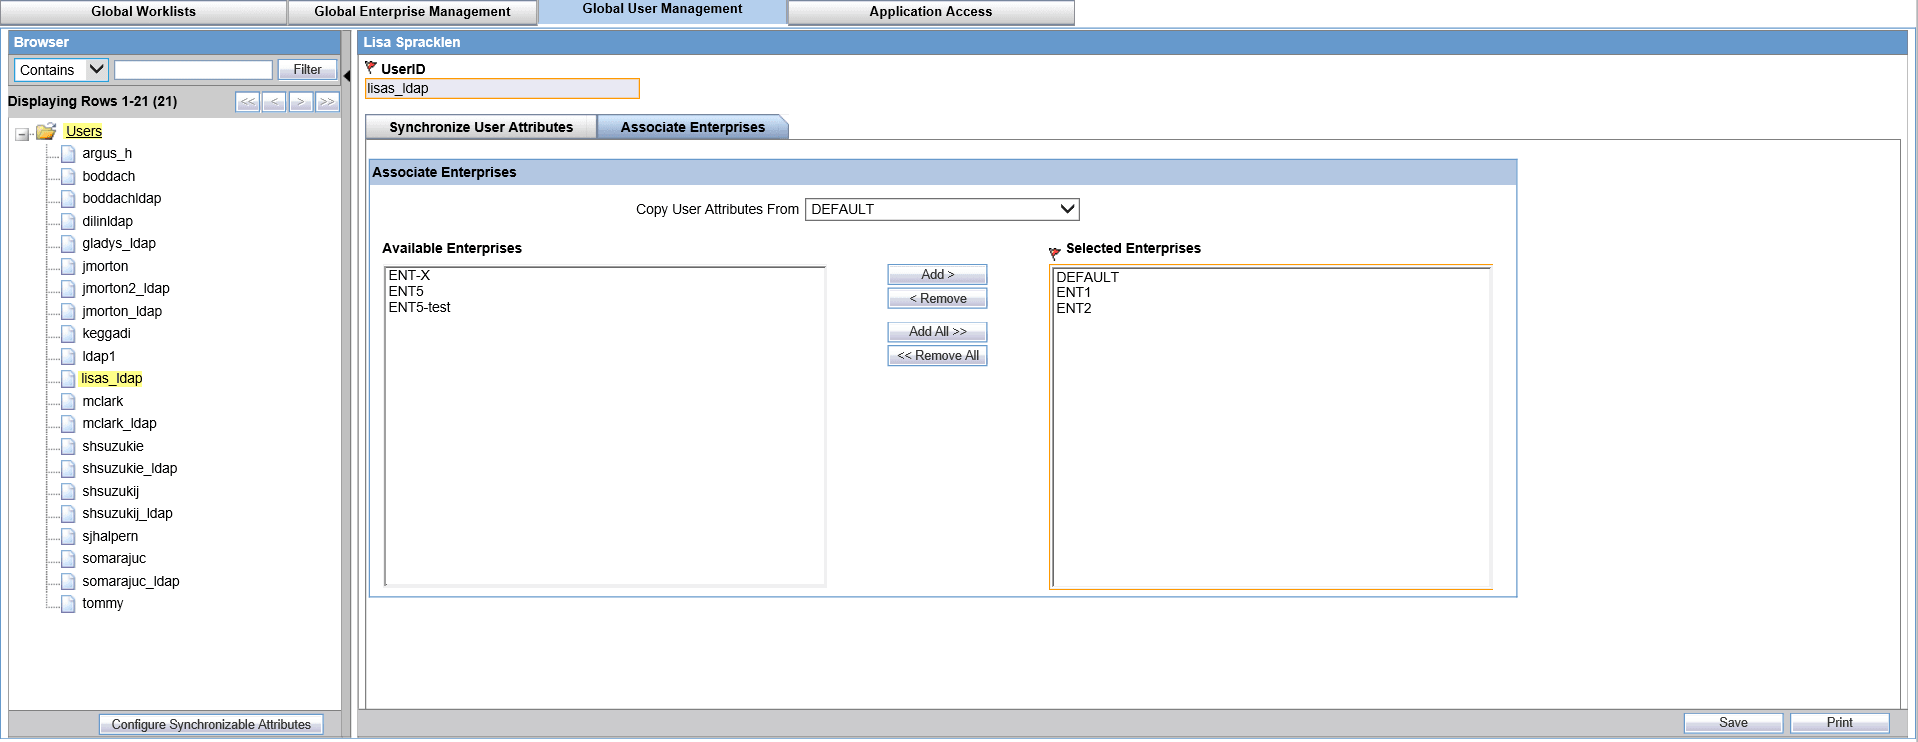Click the document icon next to somarajuc

(x=68, y=559)
